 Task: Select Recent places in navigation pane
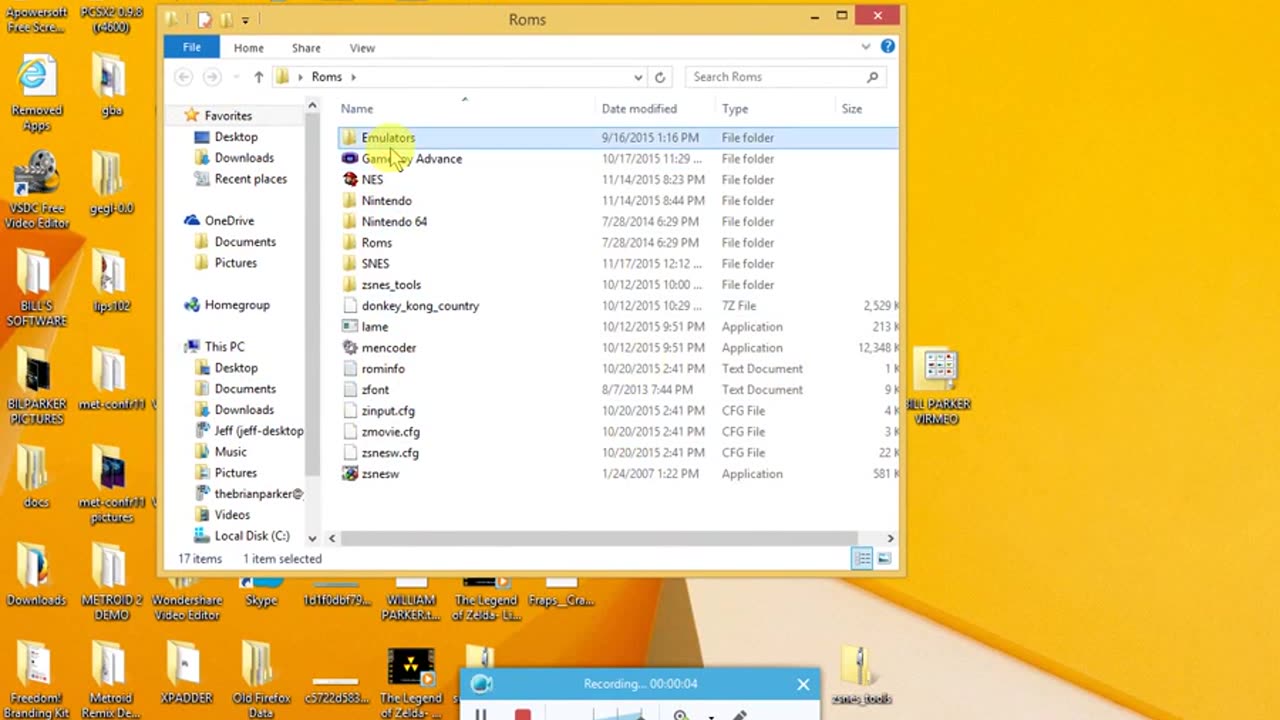251,179
